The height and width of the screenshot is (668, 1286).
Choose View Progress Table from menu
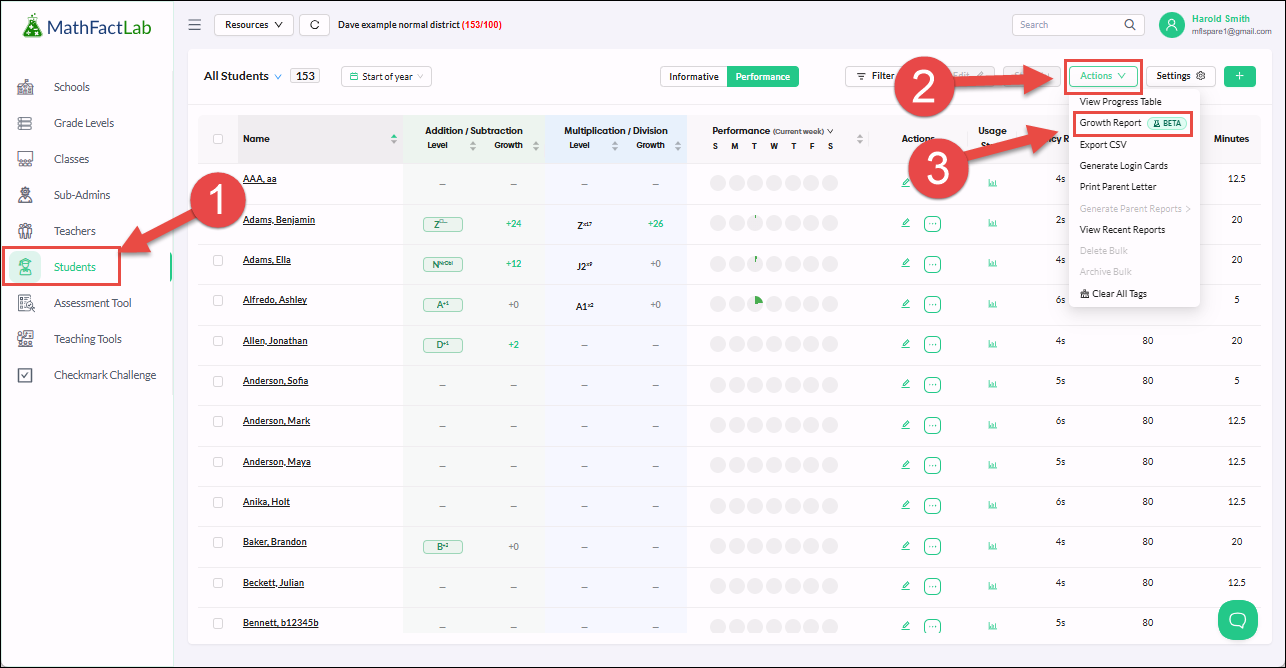coord(1120,102)
